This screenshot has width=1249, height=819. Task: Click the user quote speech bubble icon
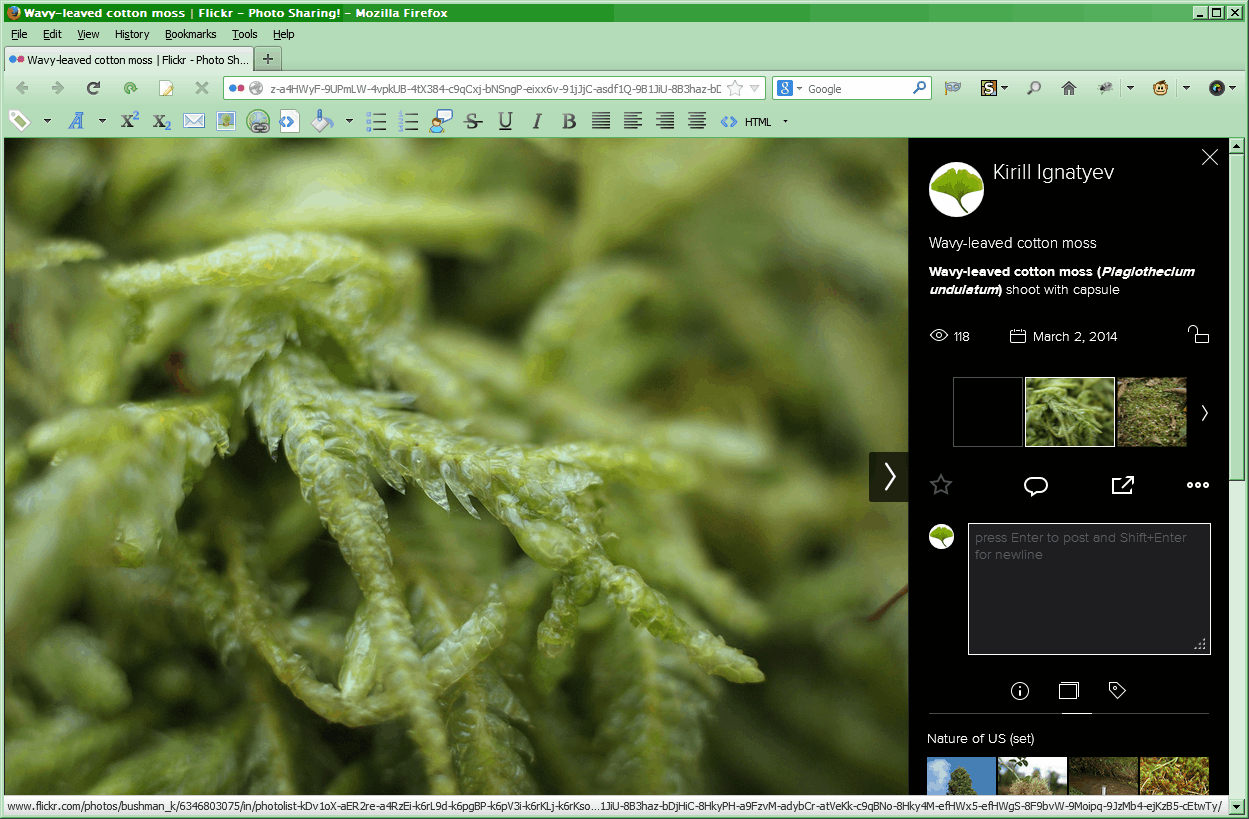[441, 121]
